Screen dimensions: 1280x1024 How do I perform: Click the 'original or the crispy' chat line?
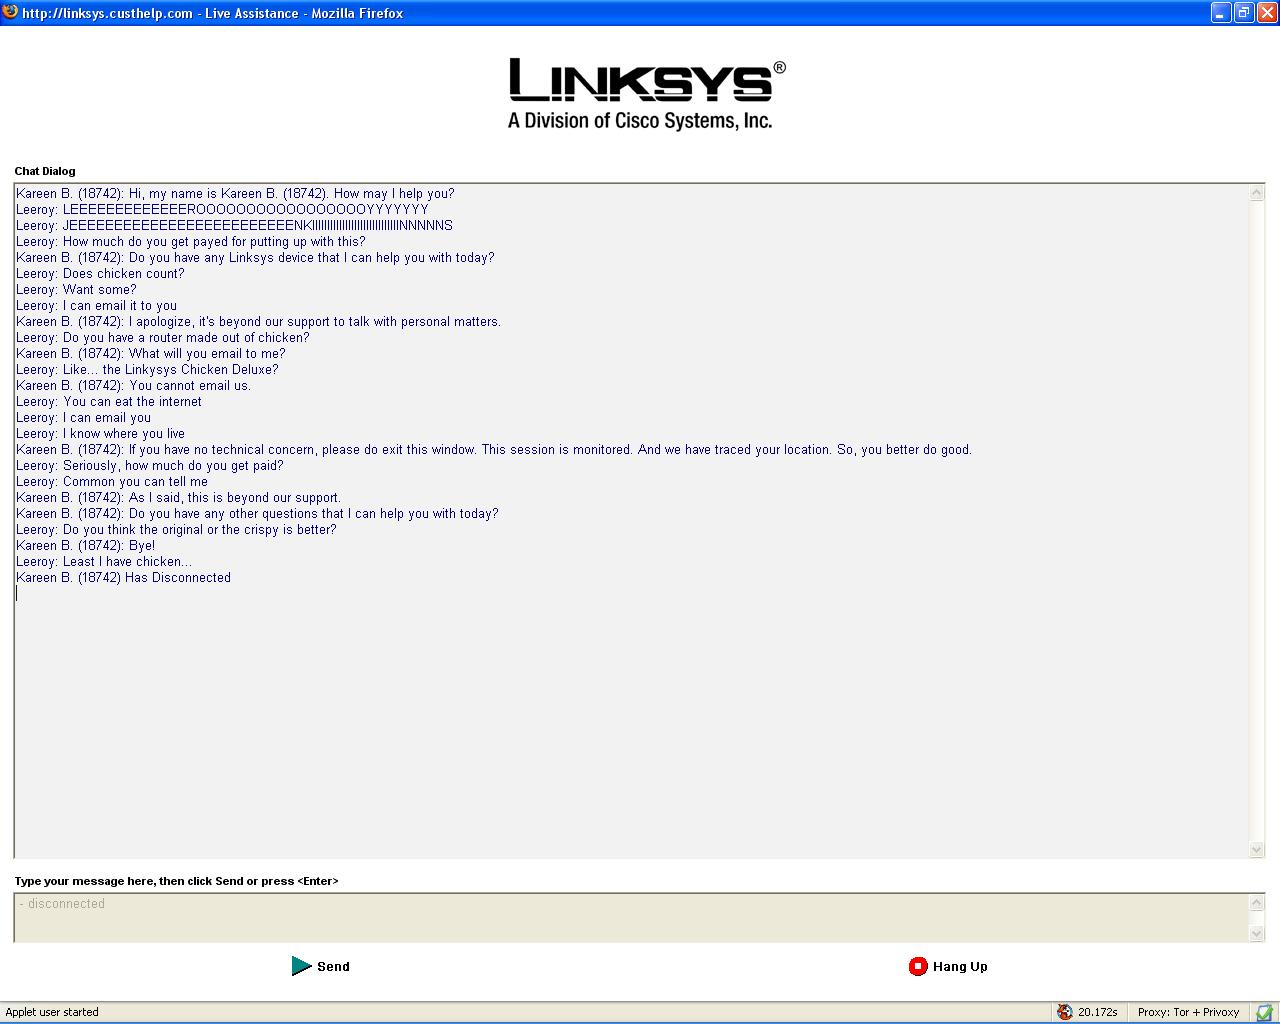click(176, 529)
